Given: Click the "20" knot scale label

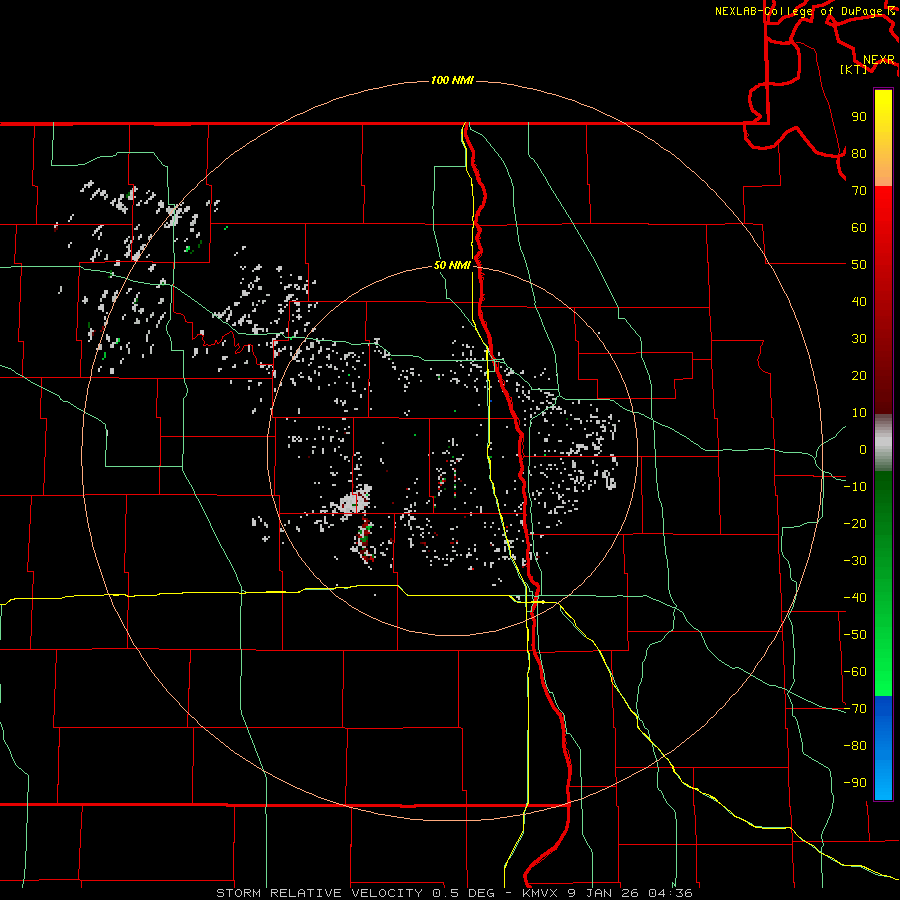Looking at the screenshot, I should point(859,375).
